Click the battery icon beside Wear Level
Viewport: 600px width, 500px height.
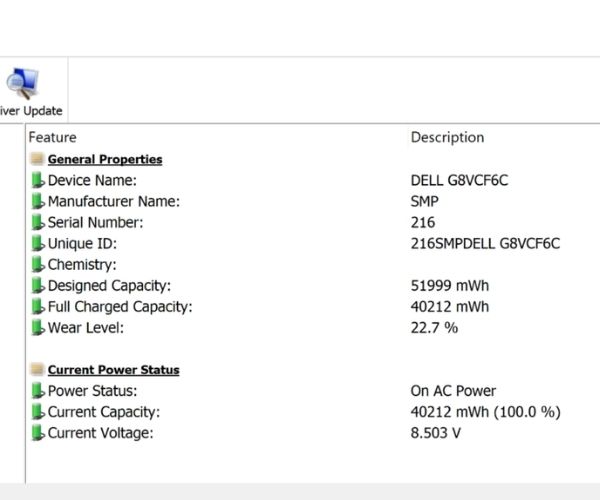point(38,328)
